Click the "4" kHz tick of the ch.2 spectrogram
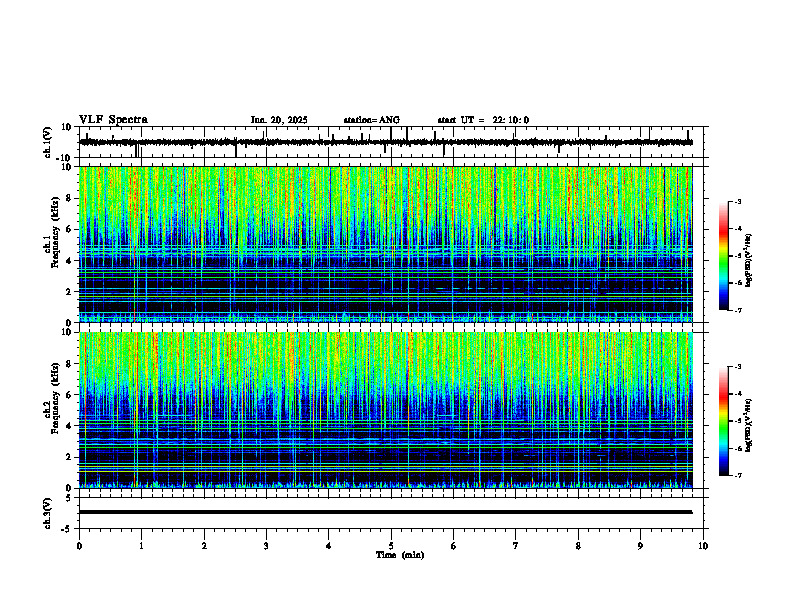Viewport: 792px width, 612px height. [69, 426]
